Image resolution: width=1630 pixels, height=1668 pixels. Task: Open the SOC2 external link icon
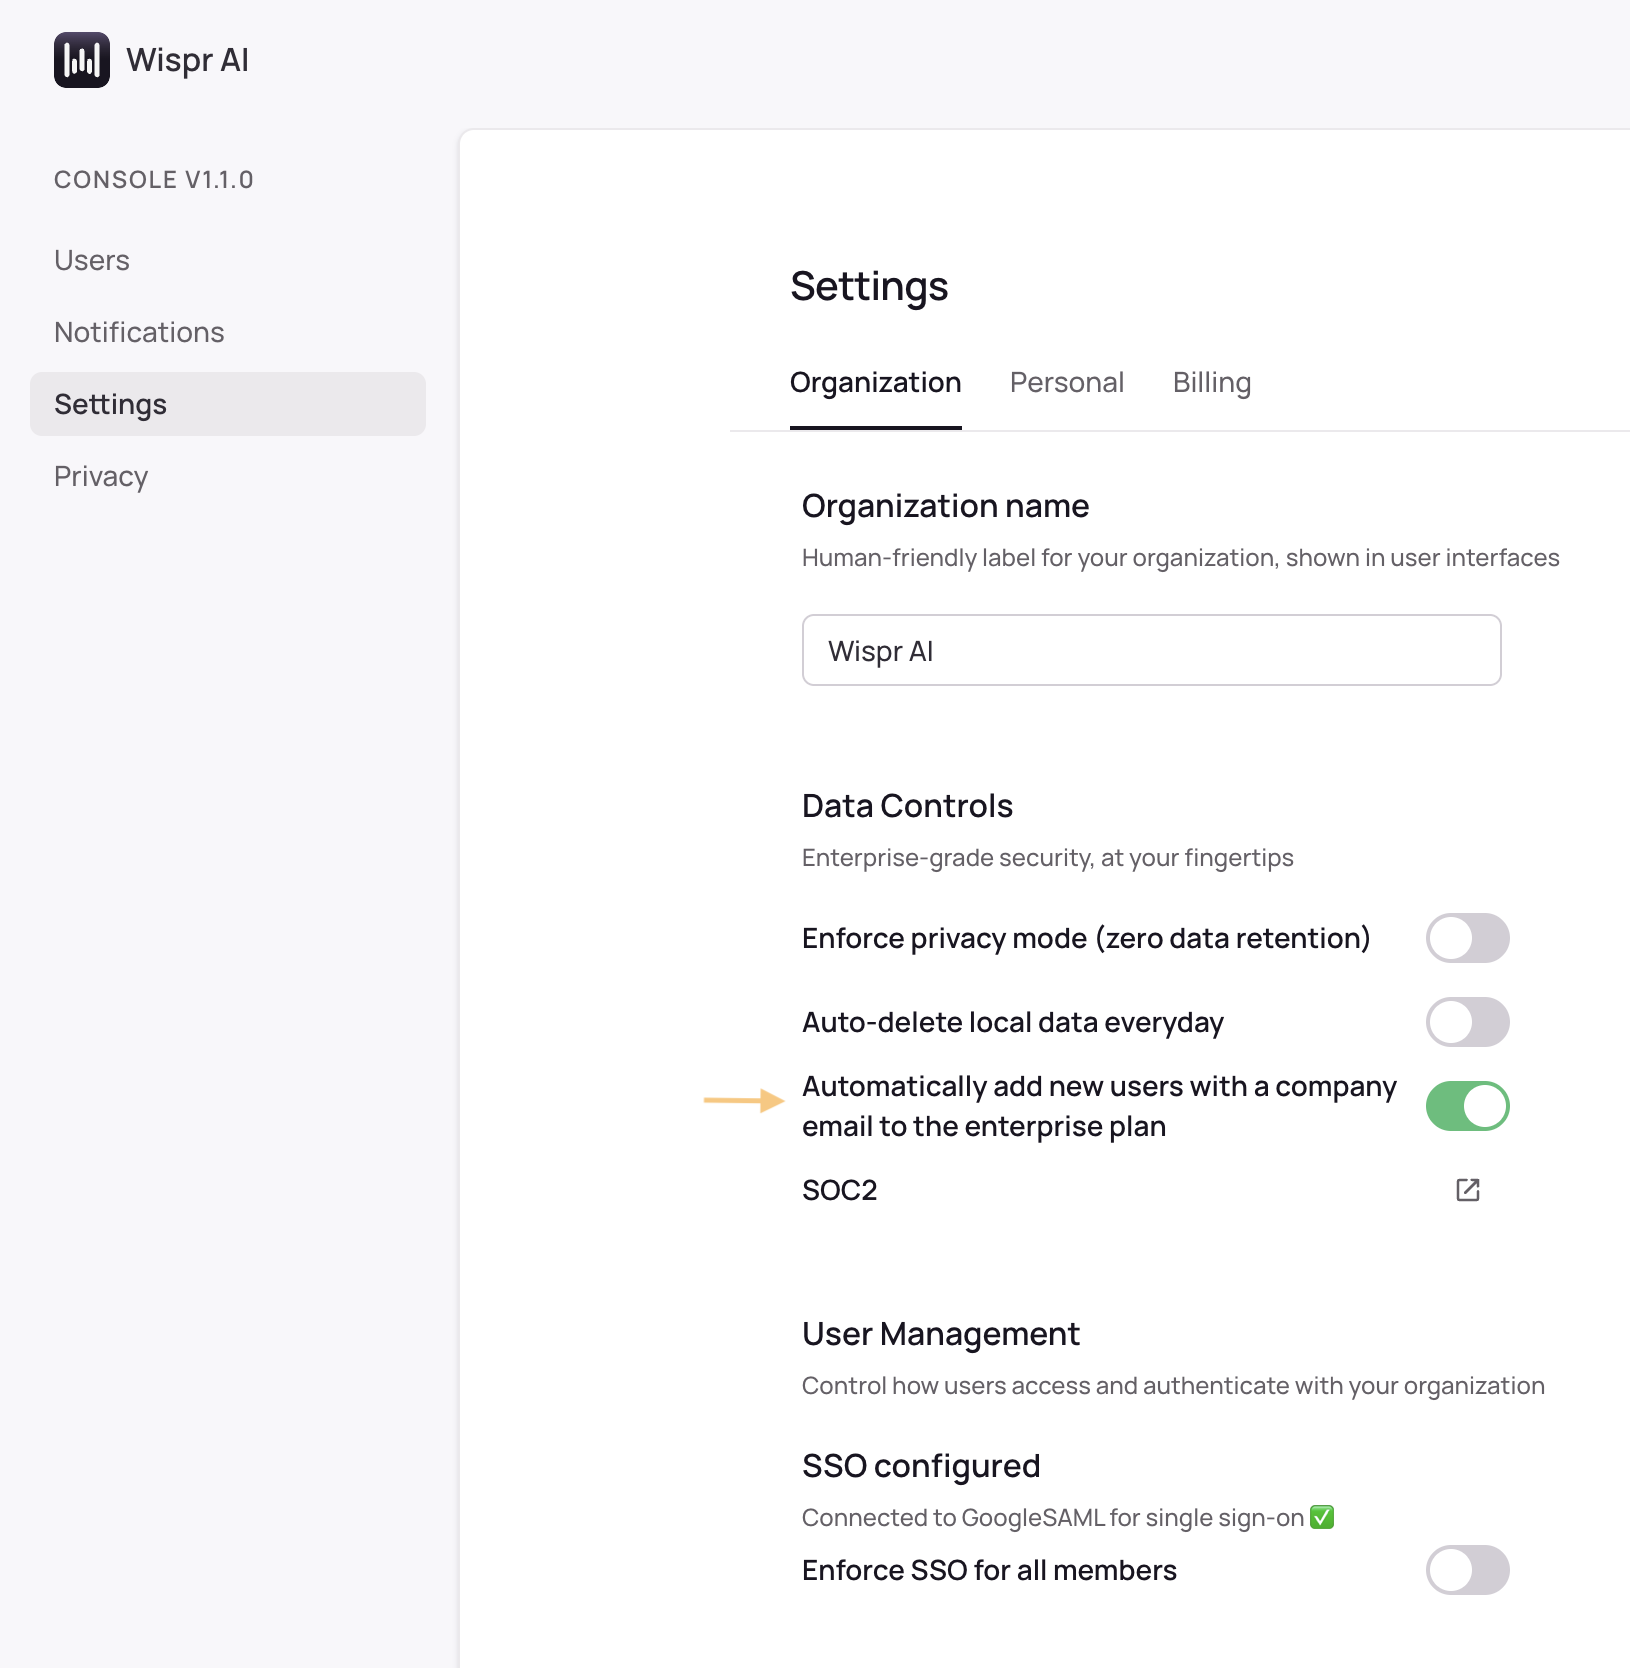pos(1467,1190)
